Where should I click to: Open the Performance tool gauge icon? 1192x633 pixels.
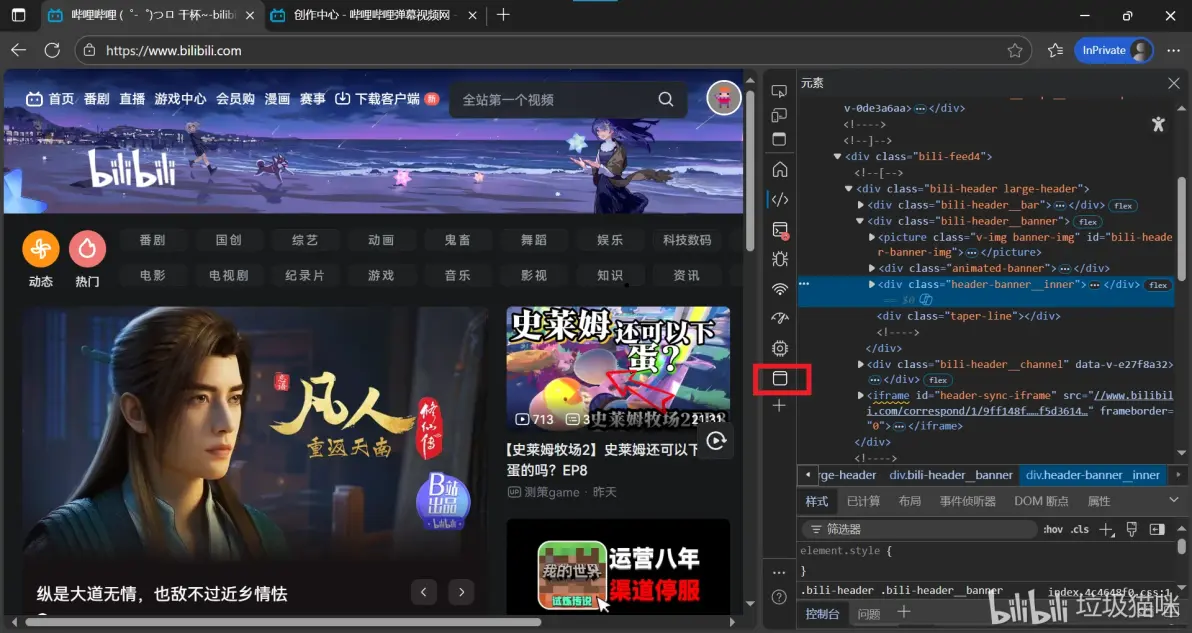click(779, 318)
